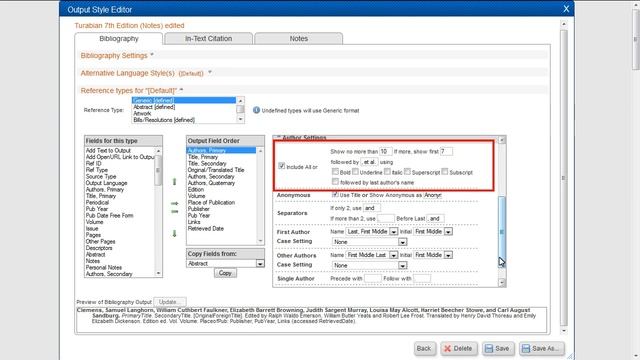Move selected field down with green down arrow
640x360 pixels.
(174, 233)
